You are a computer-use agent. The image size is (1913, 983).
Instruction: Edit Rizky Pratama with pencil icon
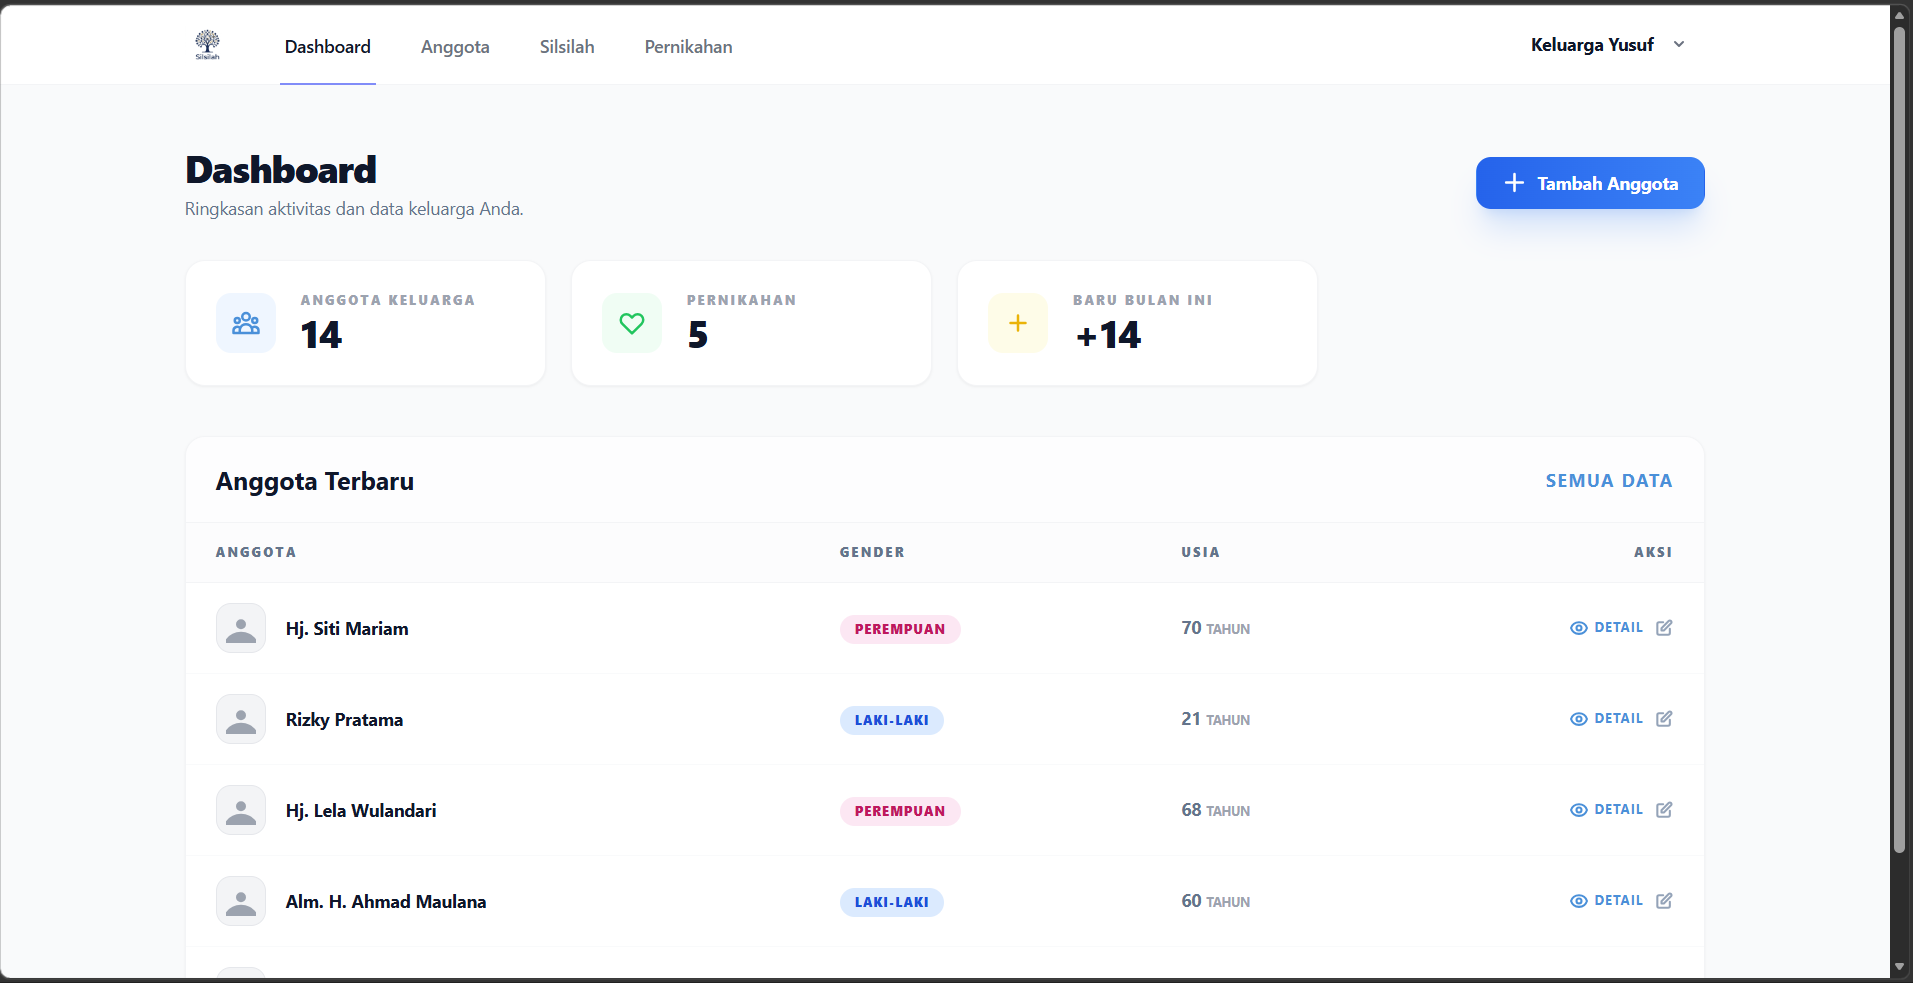[1664, 719]
